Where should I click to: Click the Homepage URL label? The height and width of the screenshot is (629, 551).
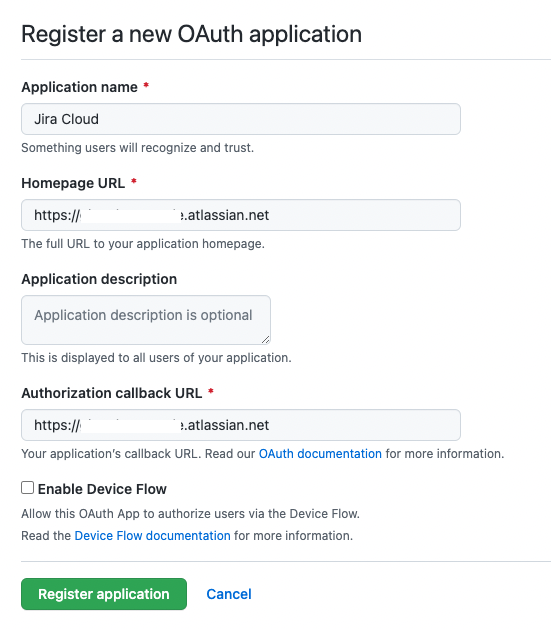(x=73, y=183)
